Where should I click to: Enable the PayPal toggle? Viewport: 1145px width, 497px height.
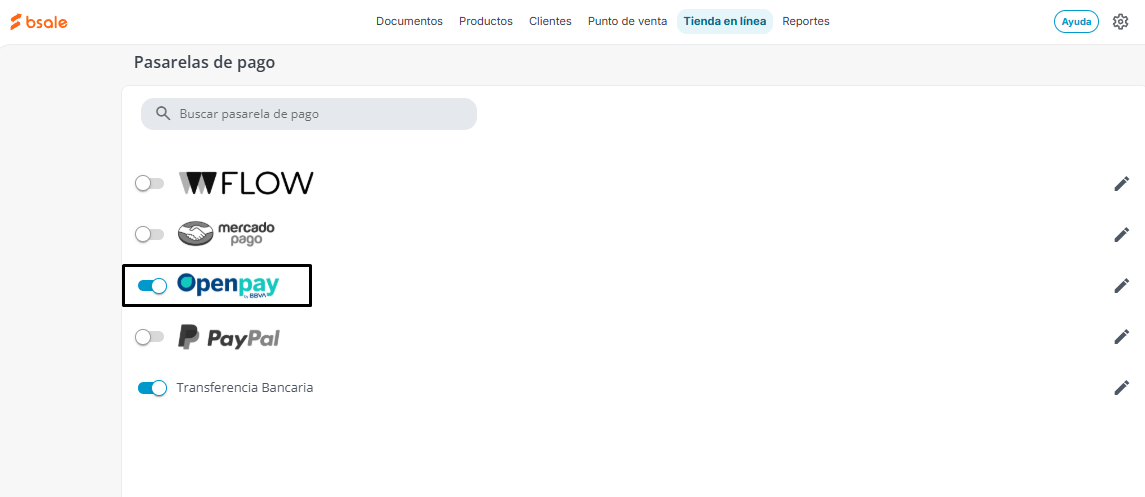(x=150, y=337)
